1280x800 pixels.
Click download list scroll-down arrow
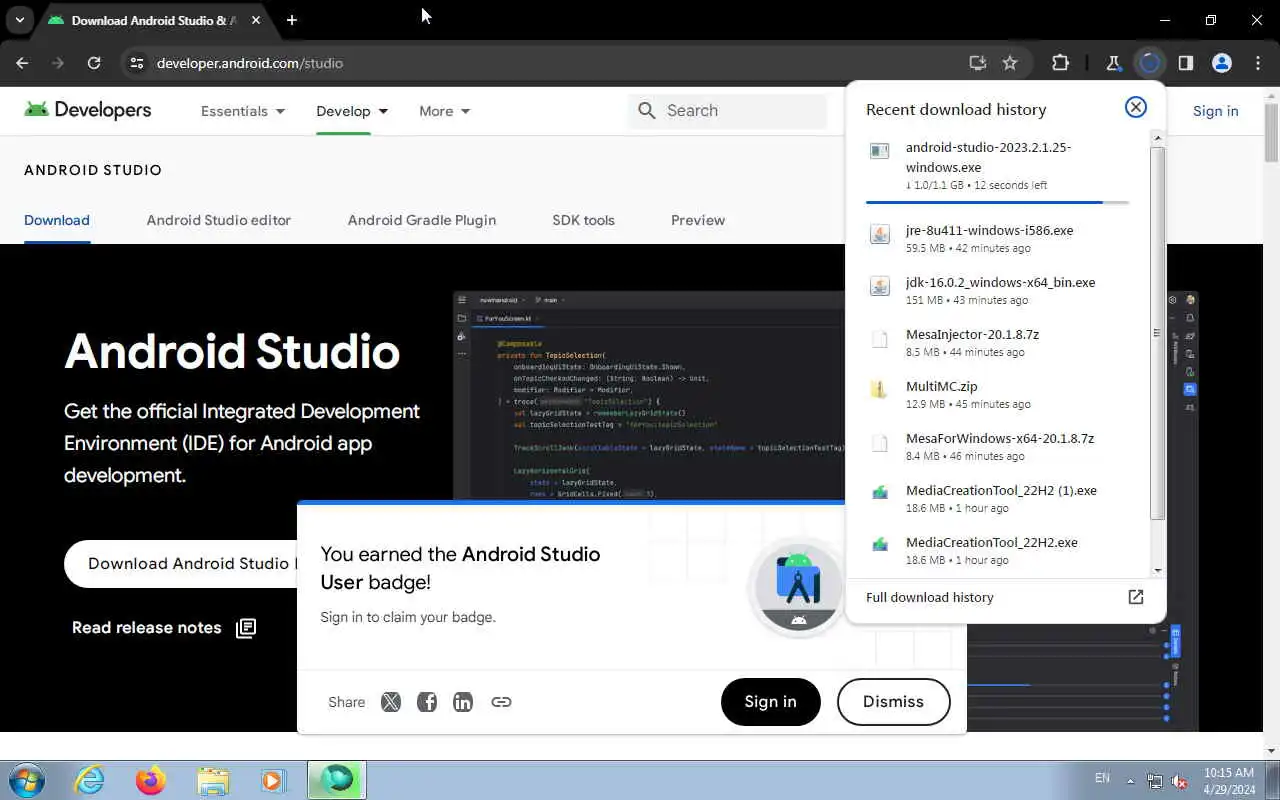(1158, 571)
